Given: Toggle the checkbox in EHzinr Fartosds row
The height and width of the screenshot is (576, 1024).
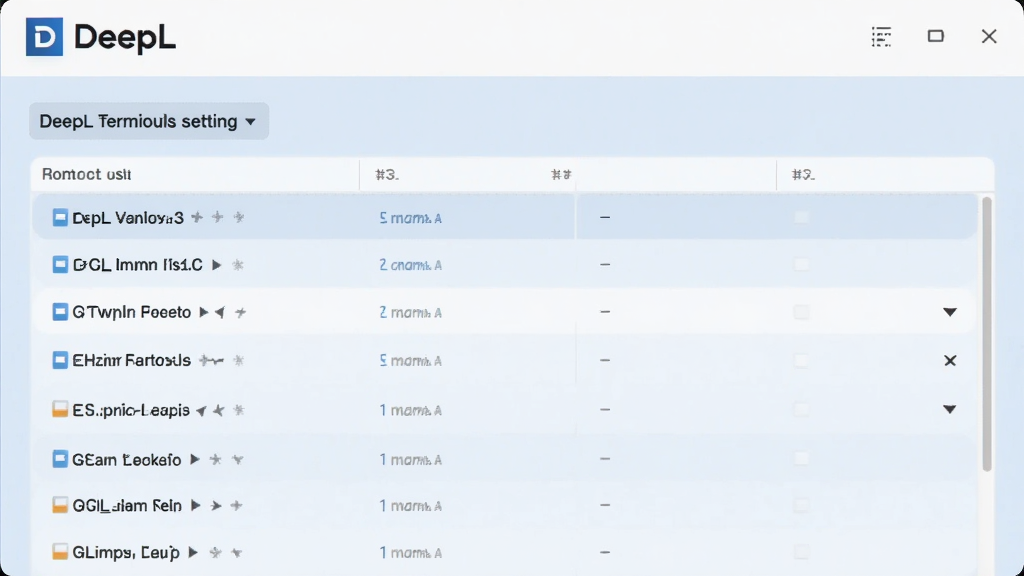Looking at the screenshot, I should click(x=801, y=360).
